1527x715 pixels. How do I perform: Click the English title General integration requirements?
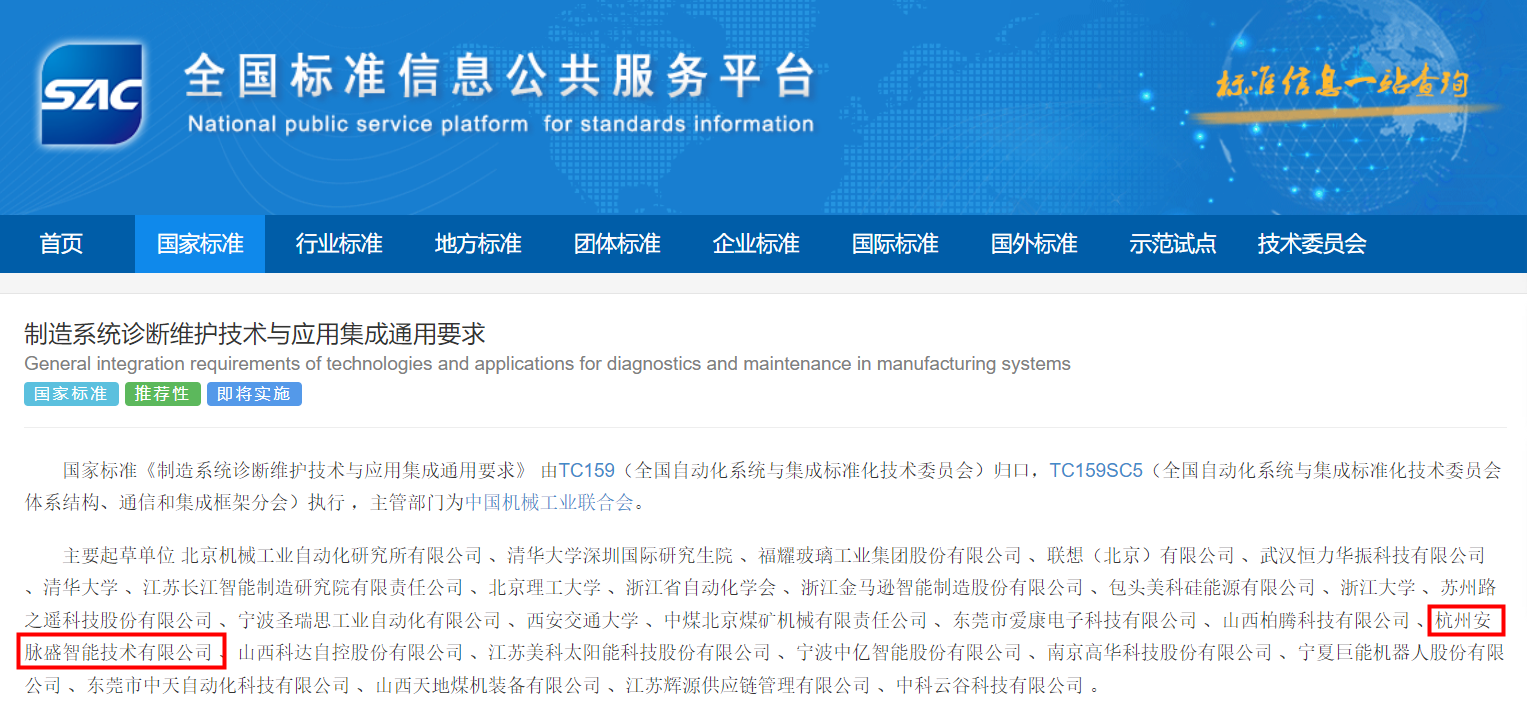(x=547, y=364)
